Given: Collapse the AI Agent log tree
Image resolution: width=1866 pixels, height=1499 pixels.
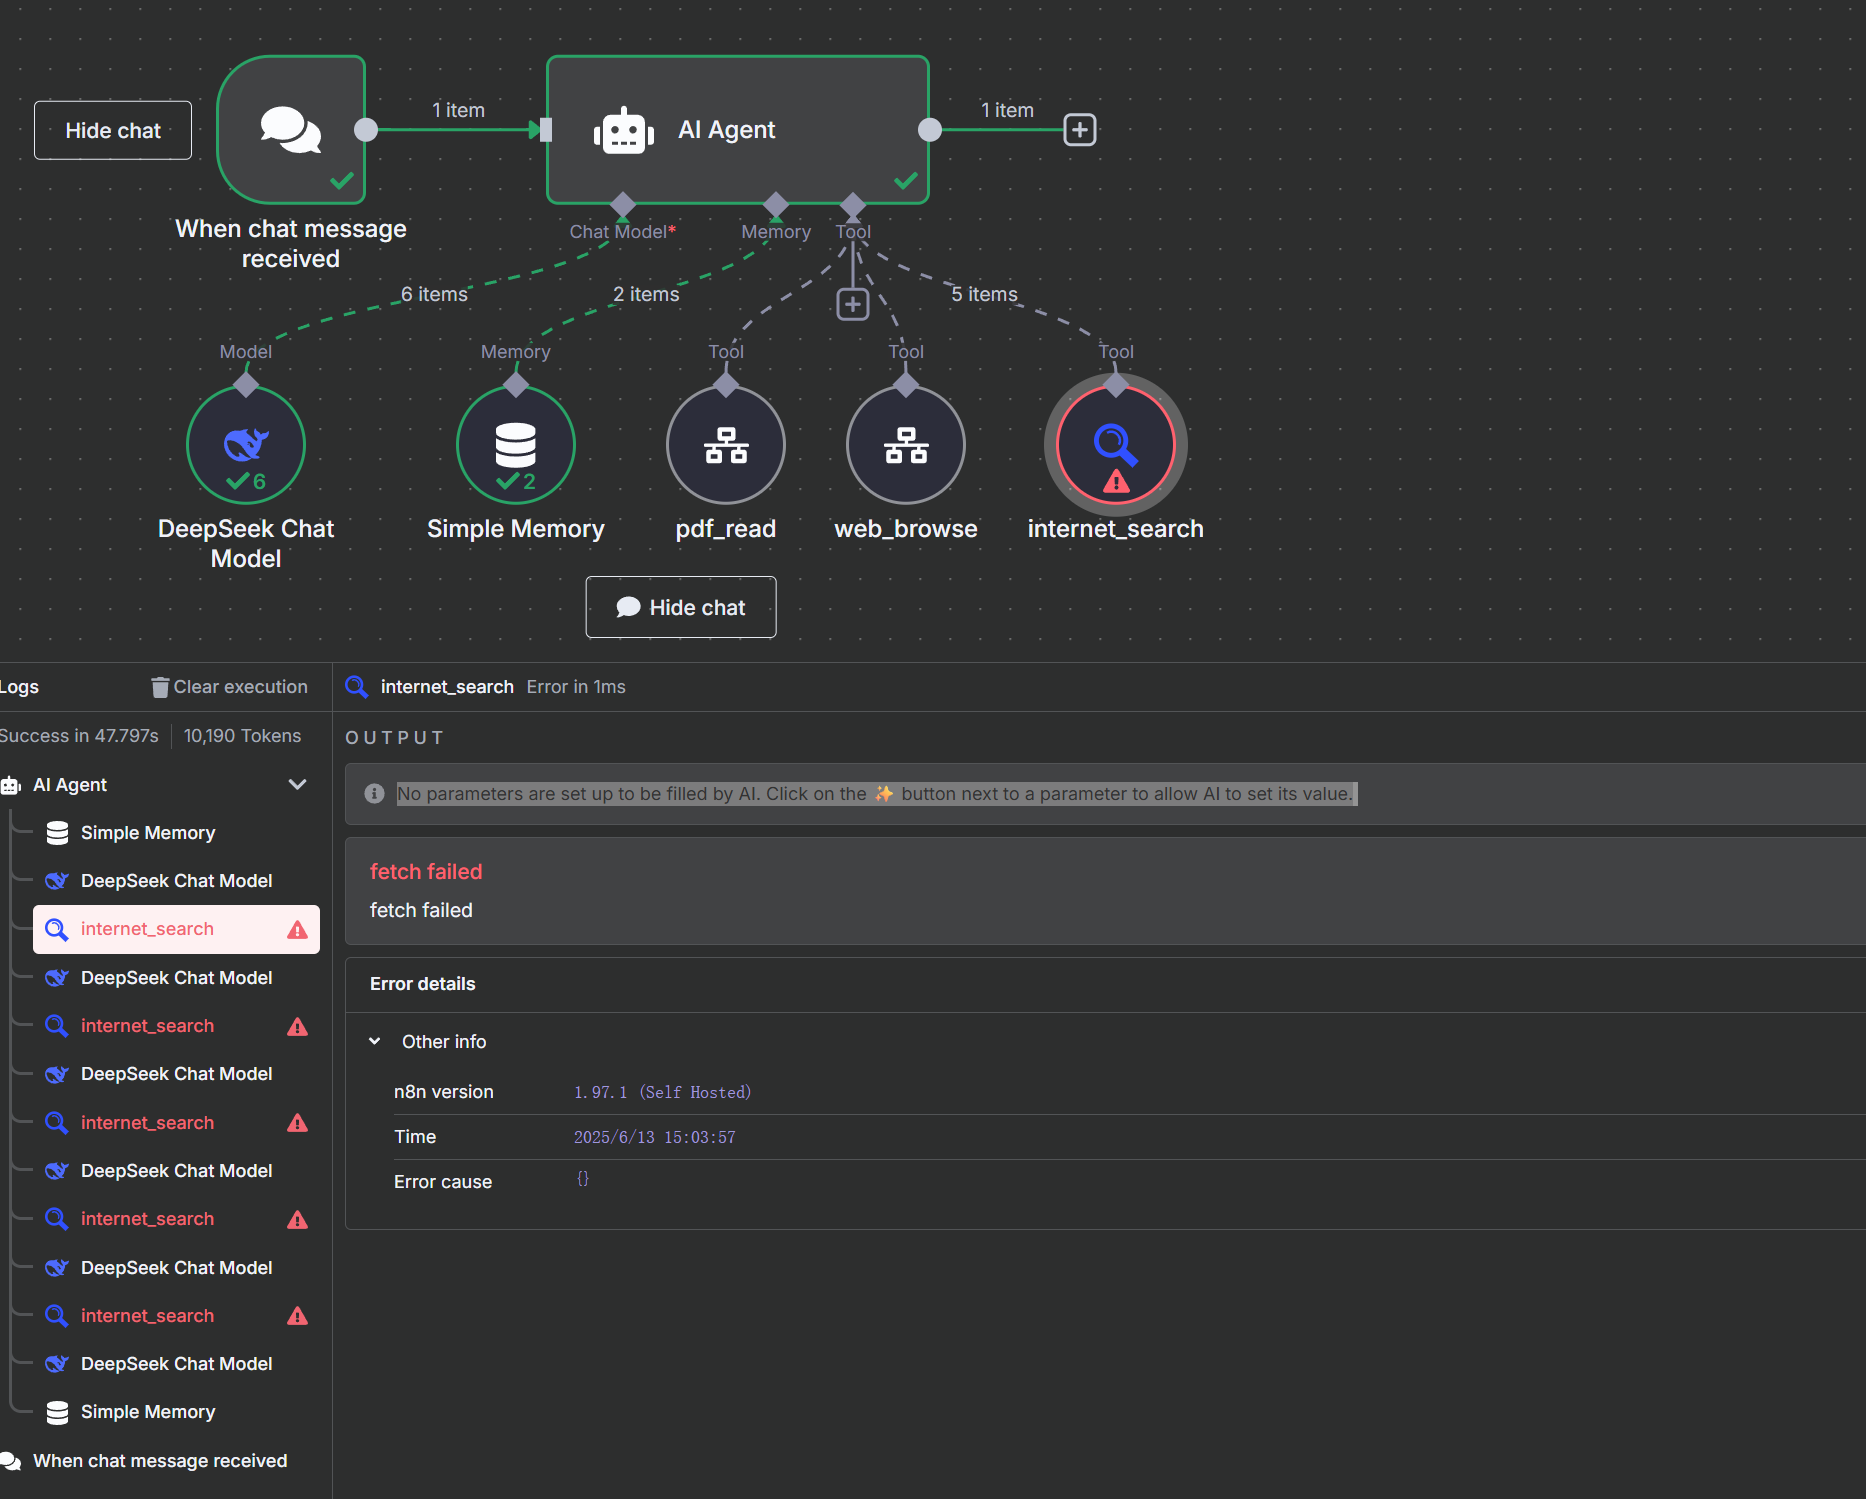Looking at the screenshot, I should [x=297, y=785].
